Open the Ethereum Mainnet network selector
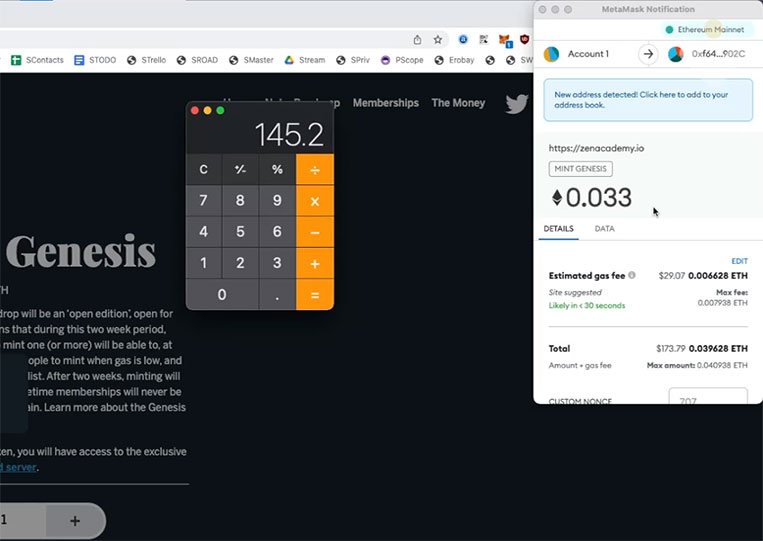 tap(705, 30)
